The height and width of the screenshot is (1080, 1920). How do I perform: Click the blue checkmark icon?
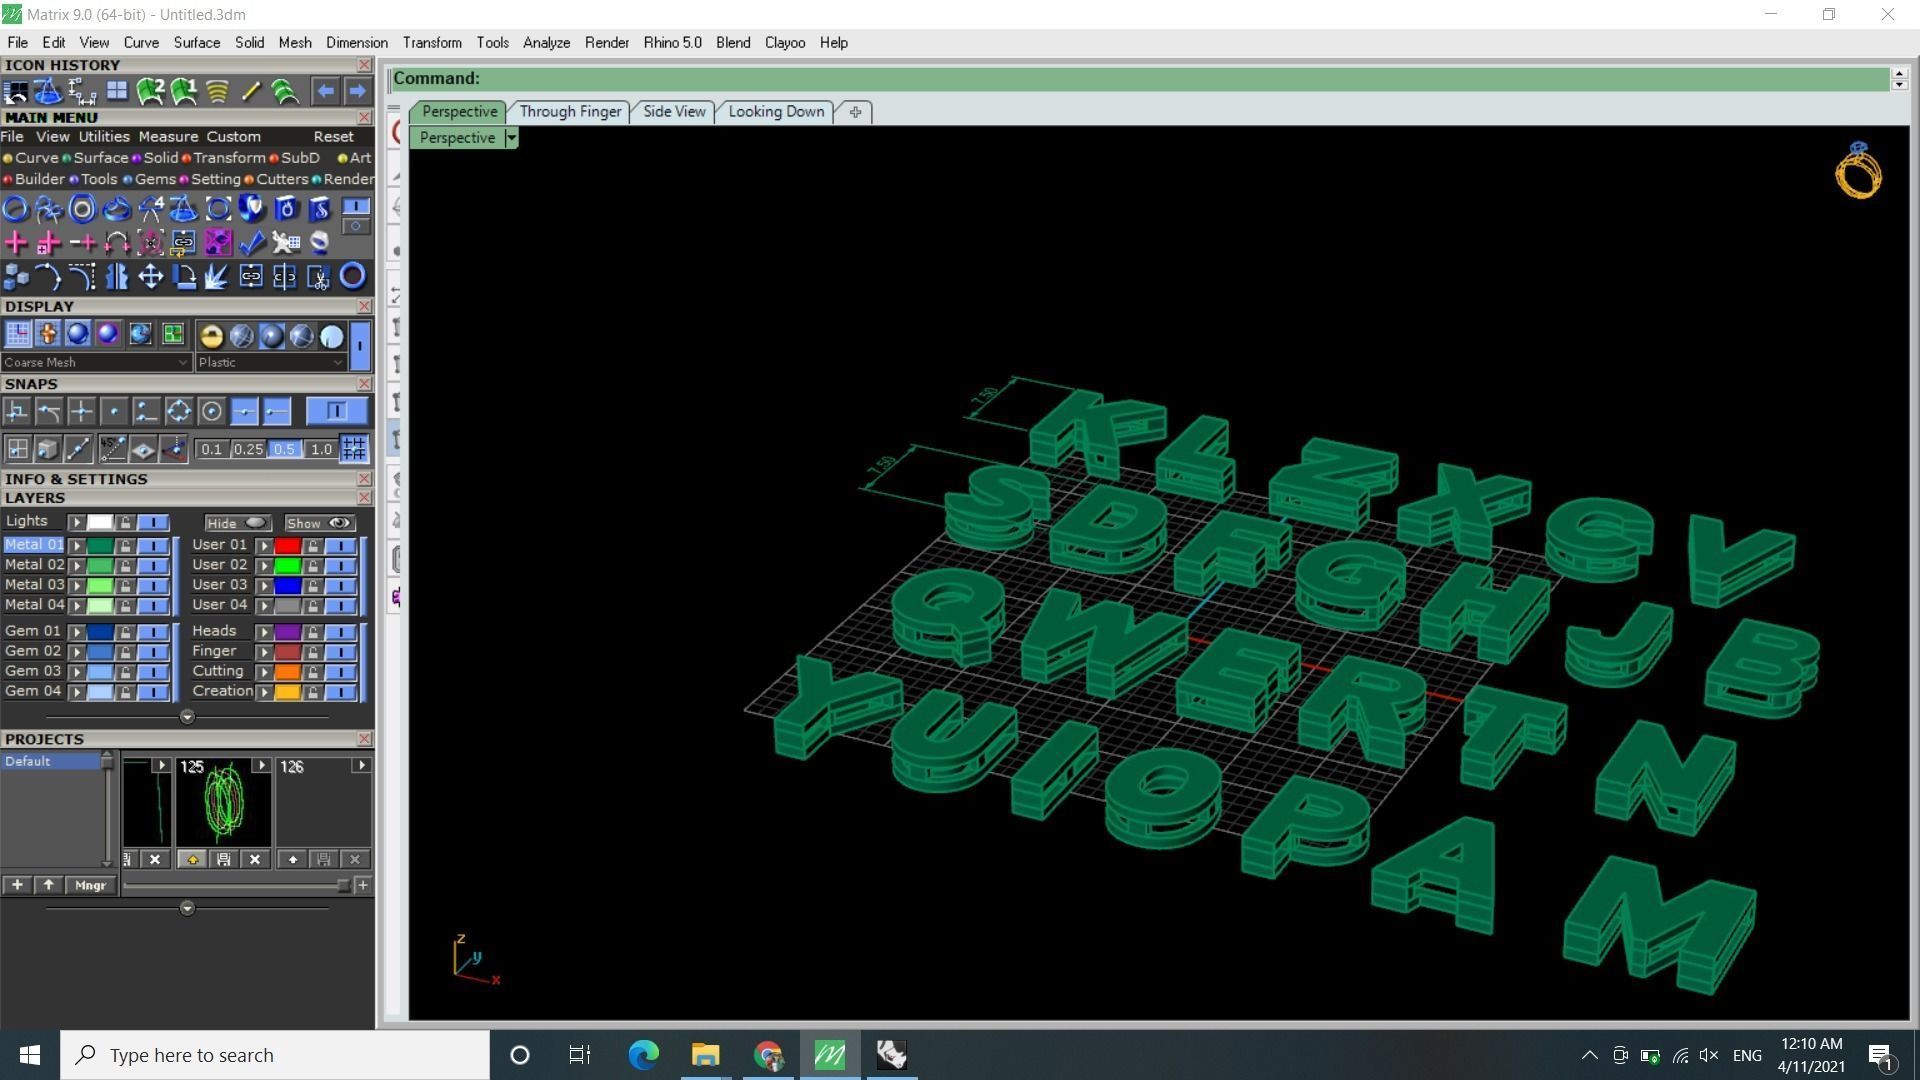coord(251,242)
